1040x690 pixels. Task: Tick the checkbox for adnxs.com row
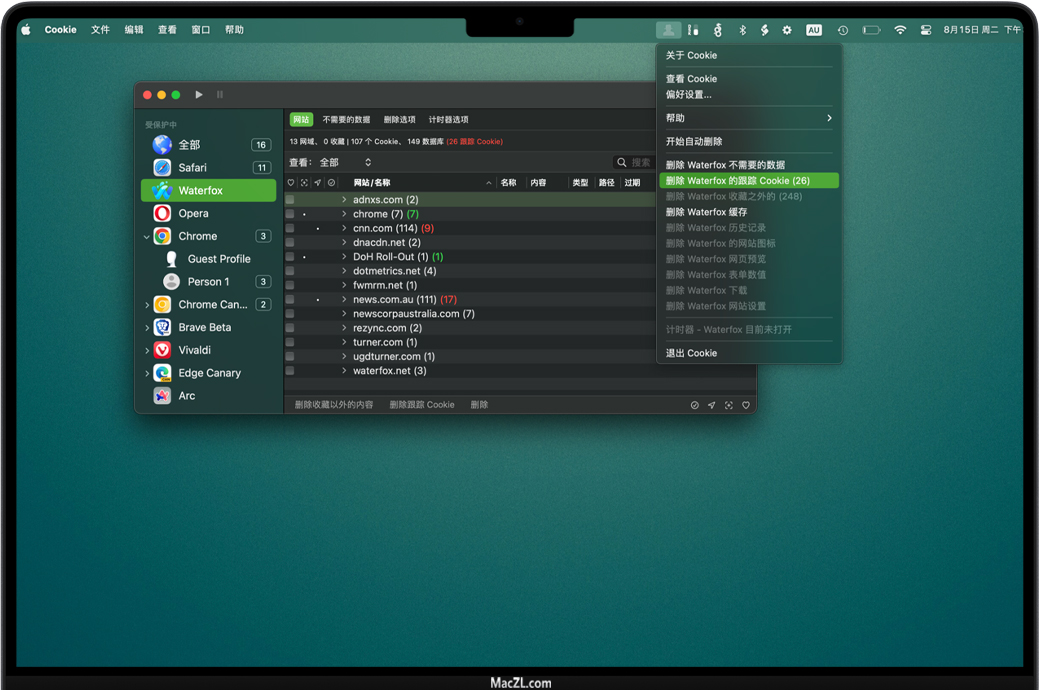(290, 200)
